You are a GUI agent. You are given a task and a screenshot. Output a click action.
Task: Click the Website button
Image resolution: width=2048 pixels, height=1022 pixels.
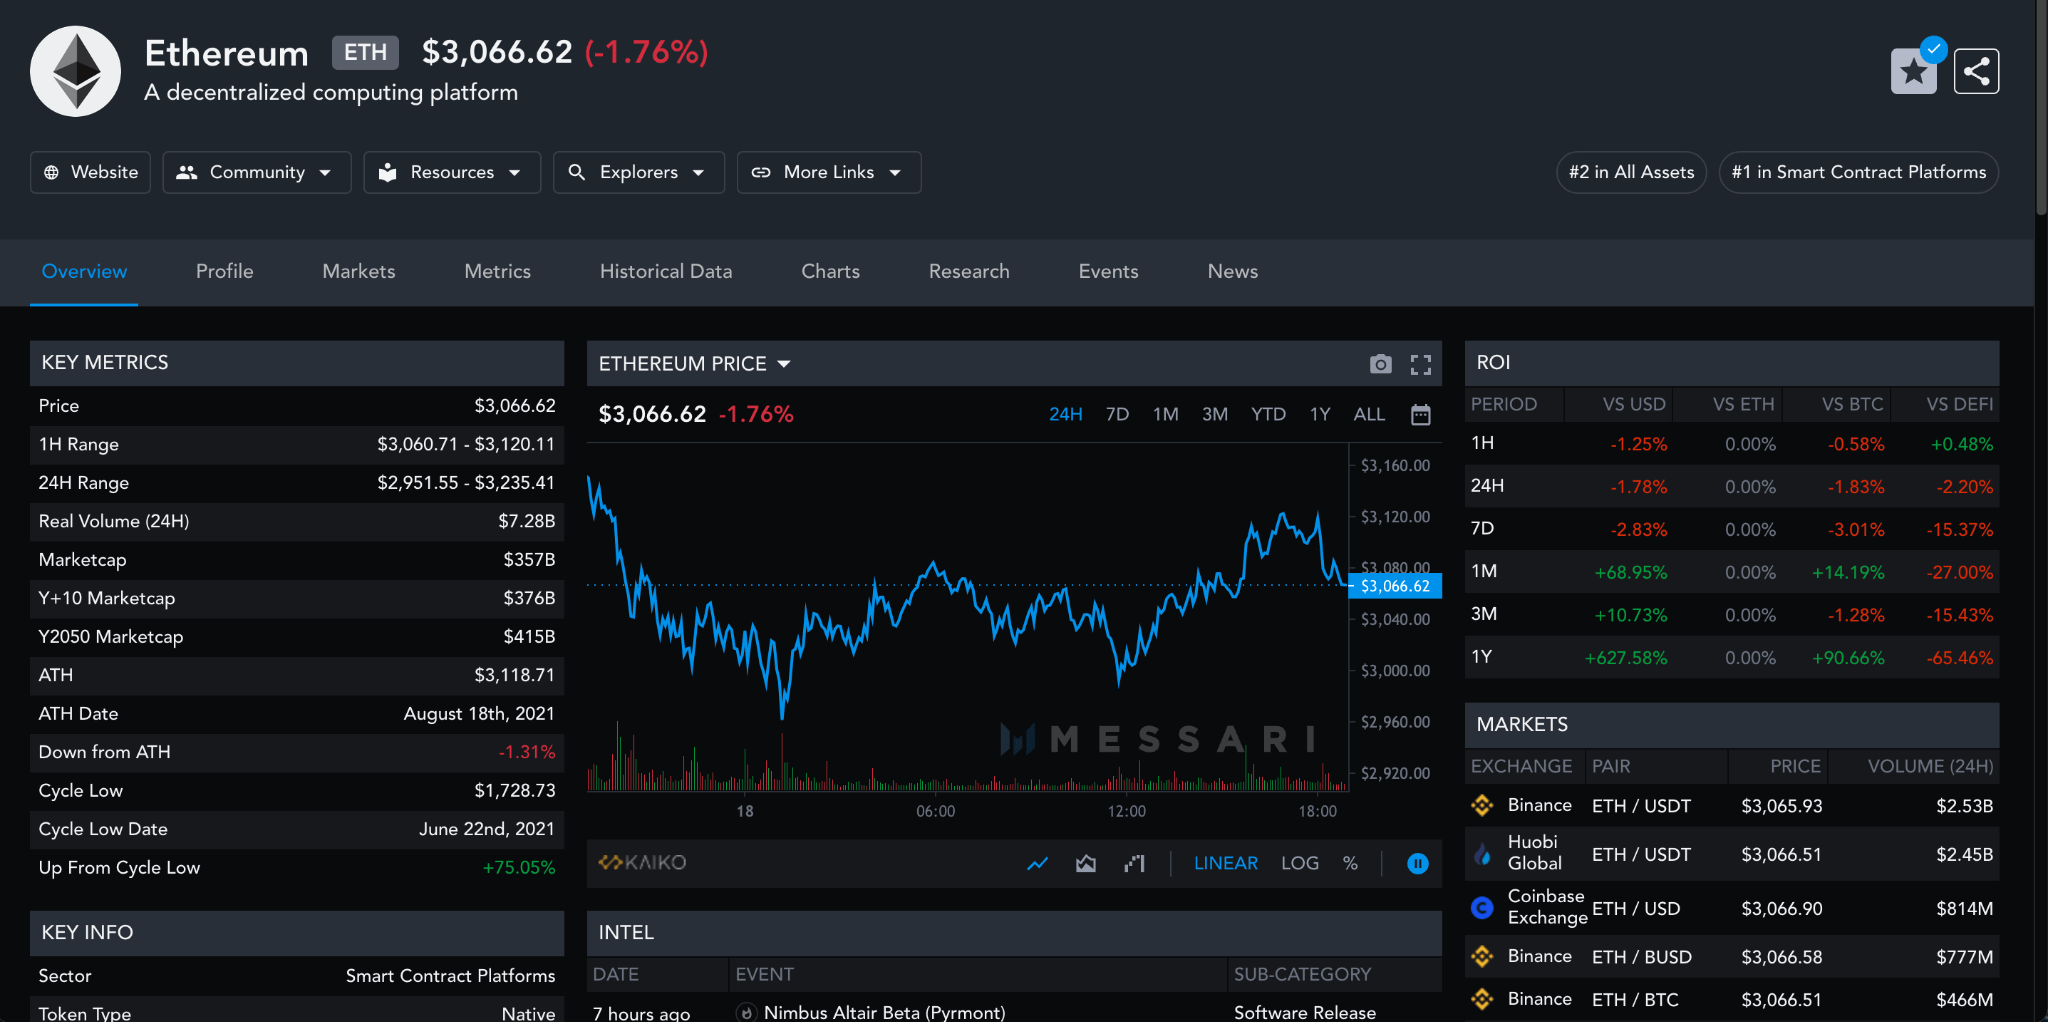(90, 172)
